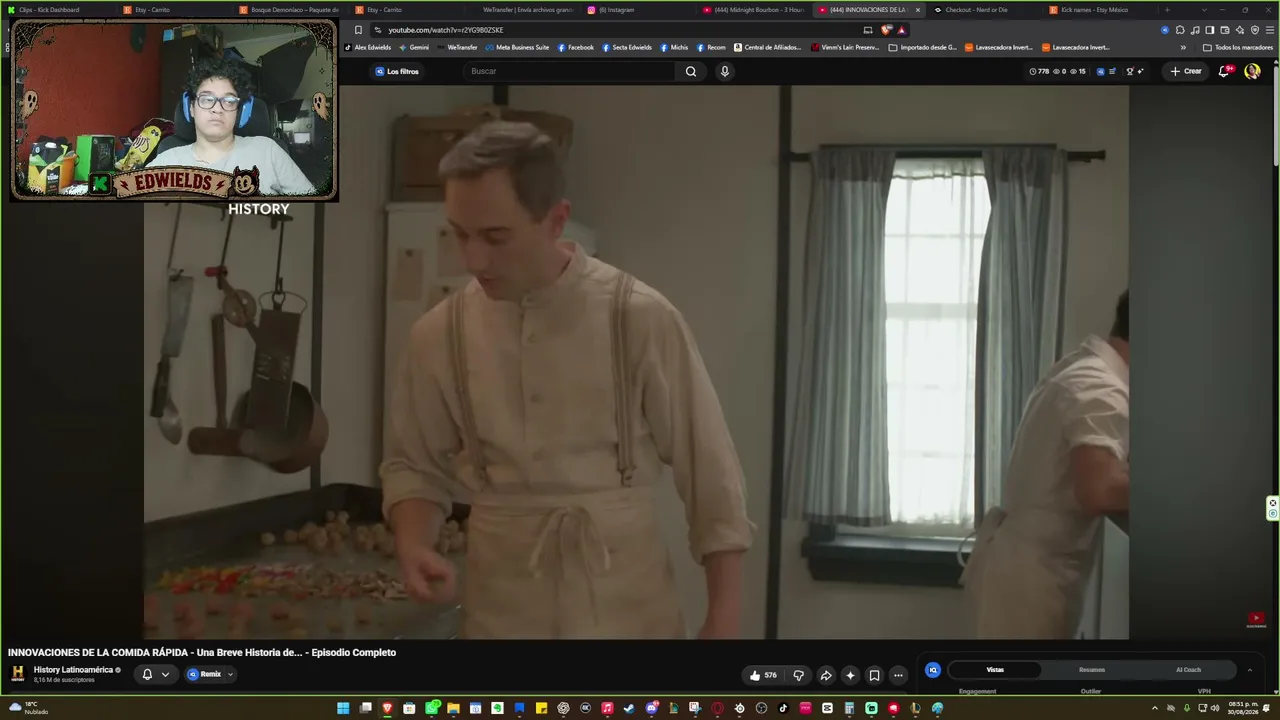Switch to 'Clips - Kick Dashboard' tab
This screenshot has height=720, width=1280.
58,10
